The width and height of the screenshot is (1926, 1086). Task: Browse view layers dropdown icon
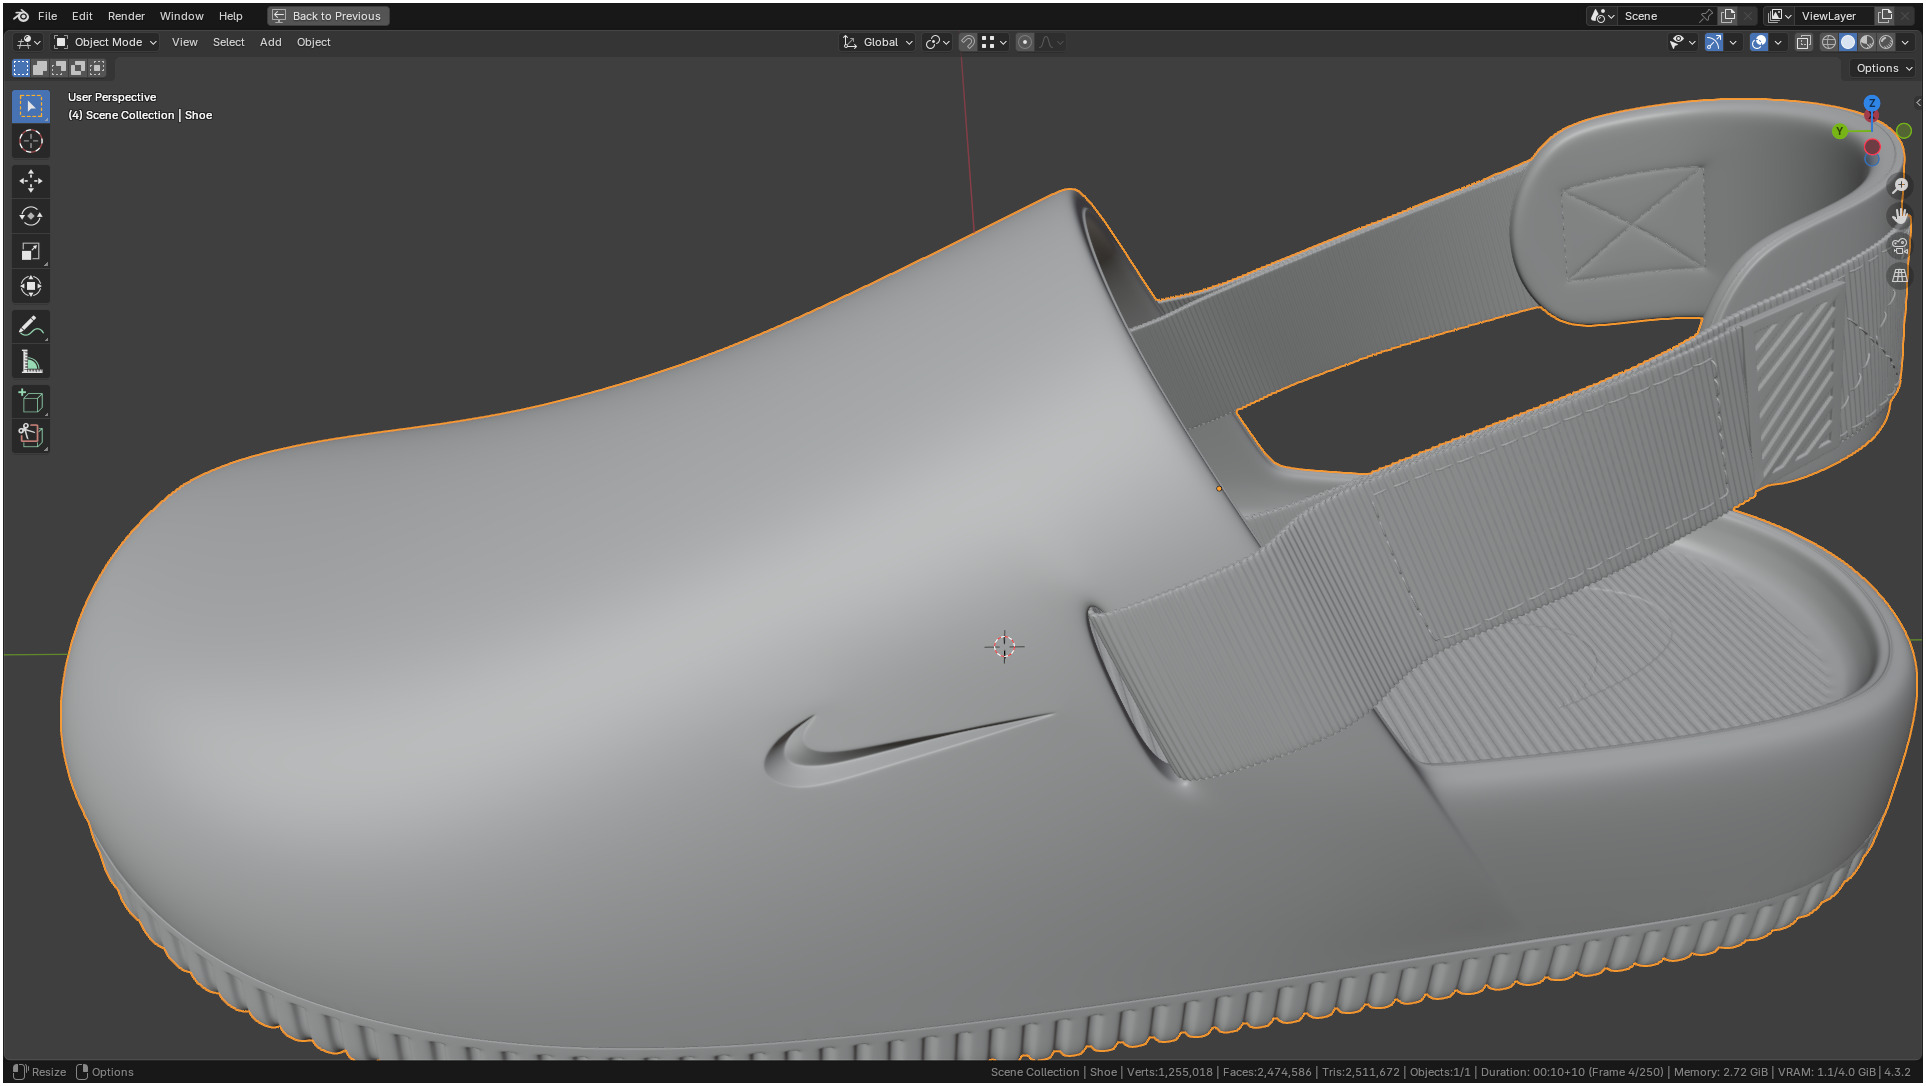click(1780, 16)
